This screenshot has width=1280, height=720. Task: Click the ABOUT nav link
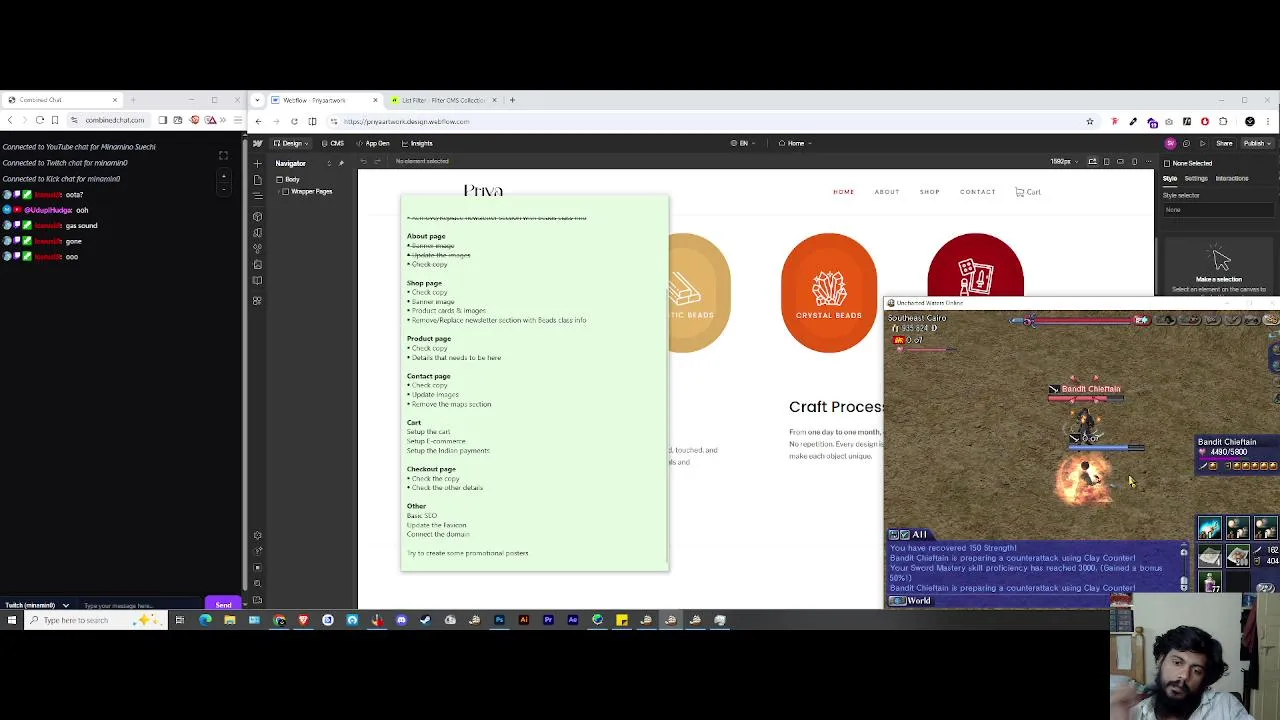[887, 192]
